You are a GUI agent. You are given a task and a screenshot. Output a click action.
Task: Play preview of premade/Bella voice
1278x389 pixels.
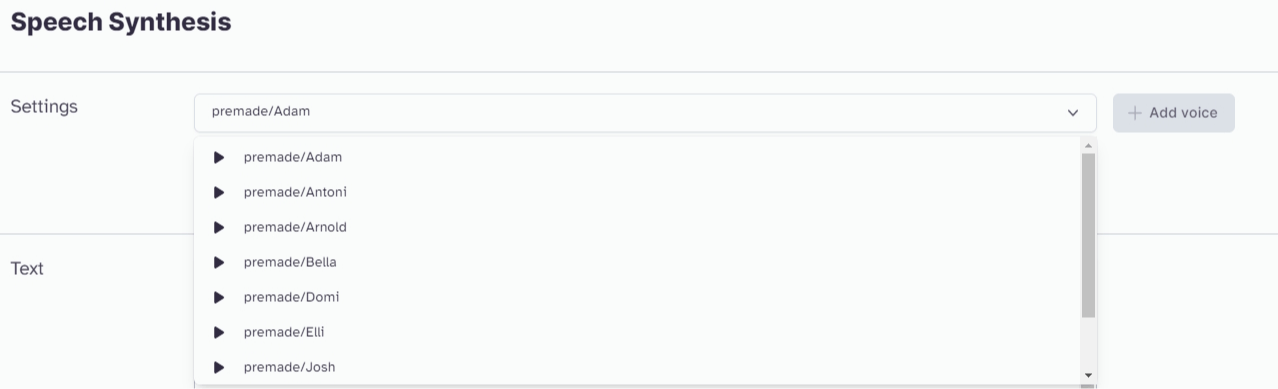point(219,262)
